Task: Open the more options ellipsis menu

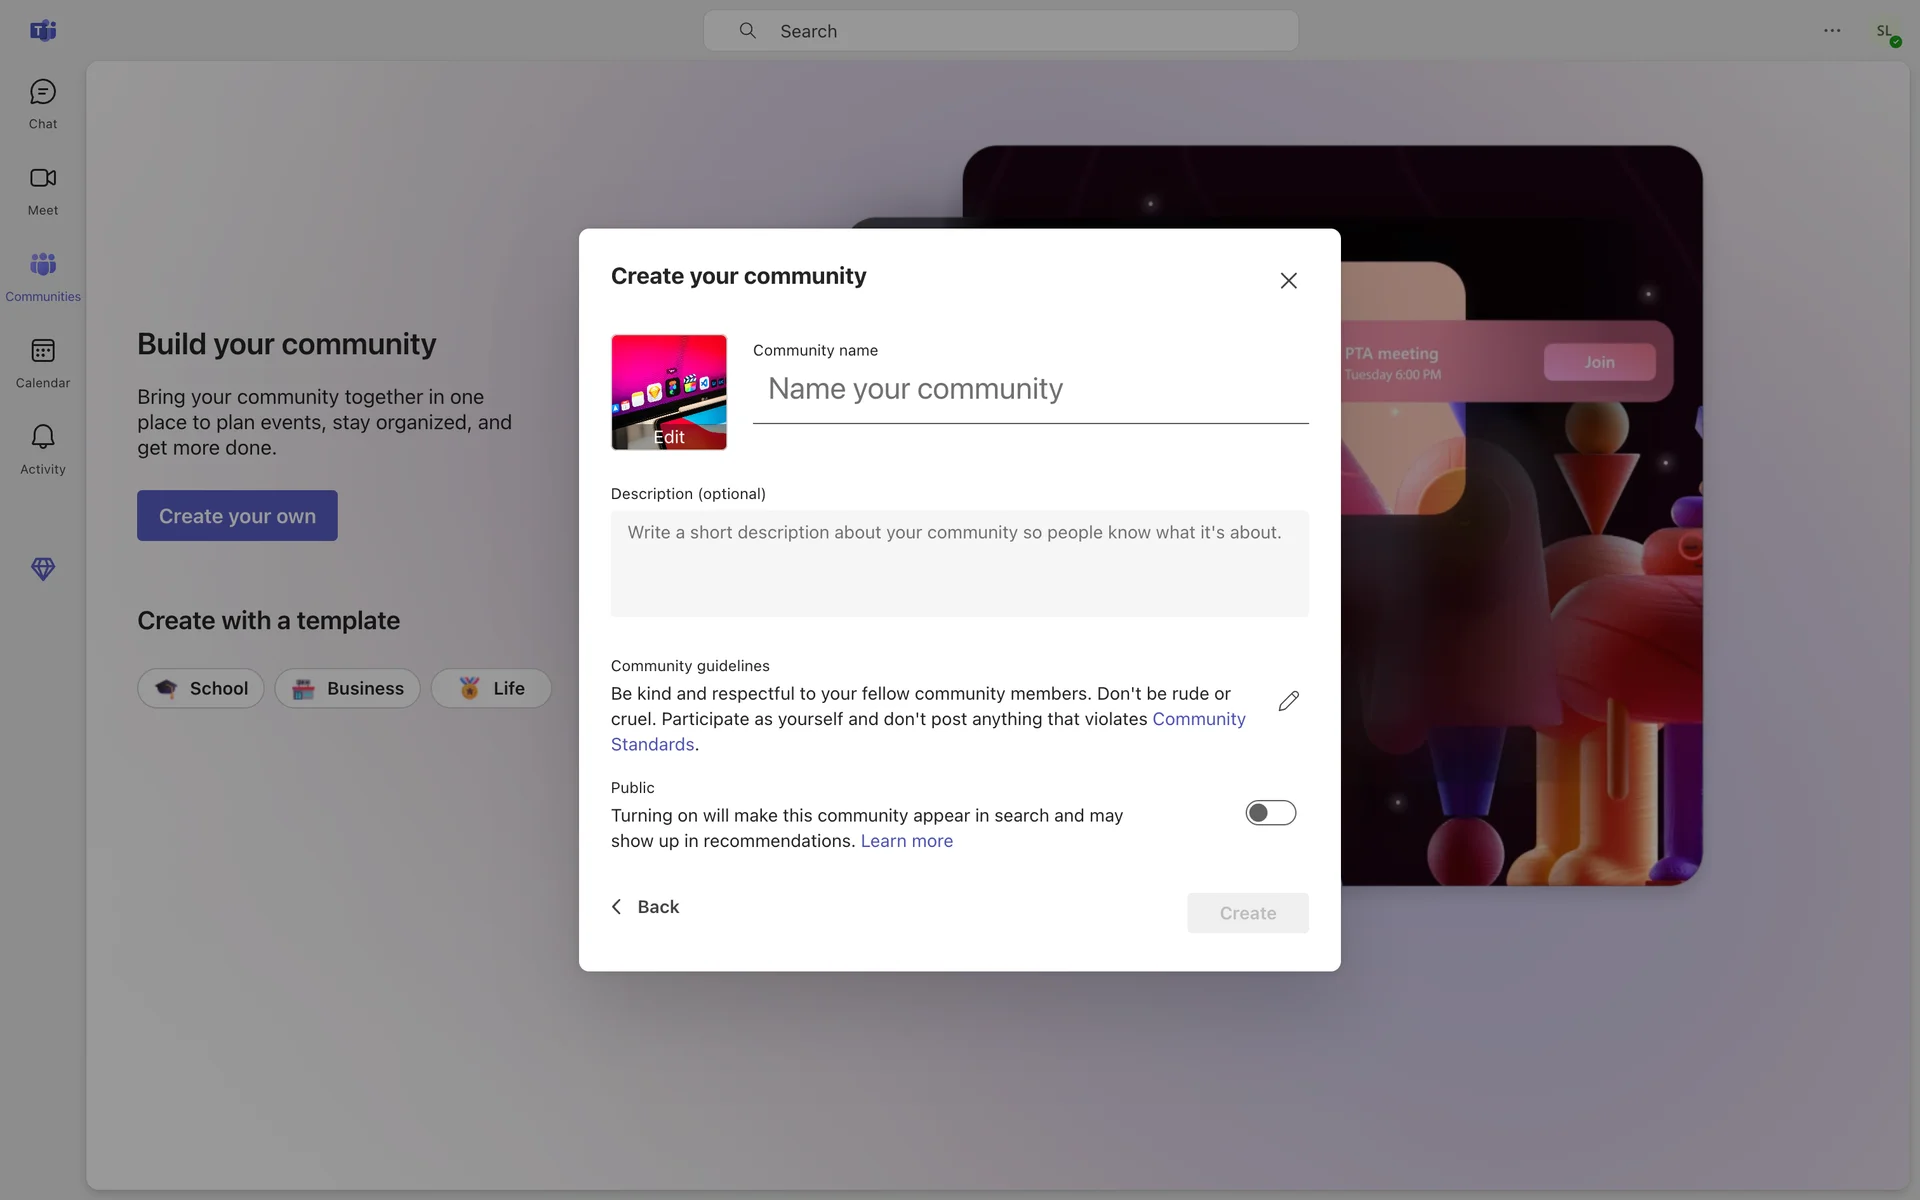Action: pyautogui.click(x=1831, y=31)
